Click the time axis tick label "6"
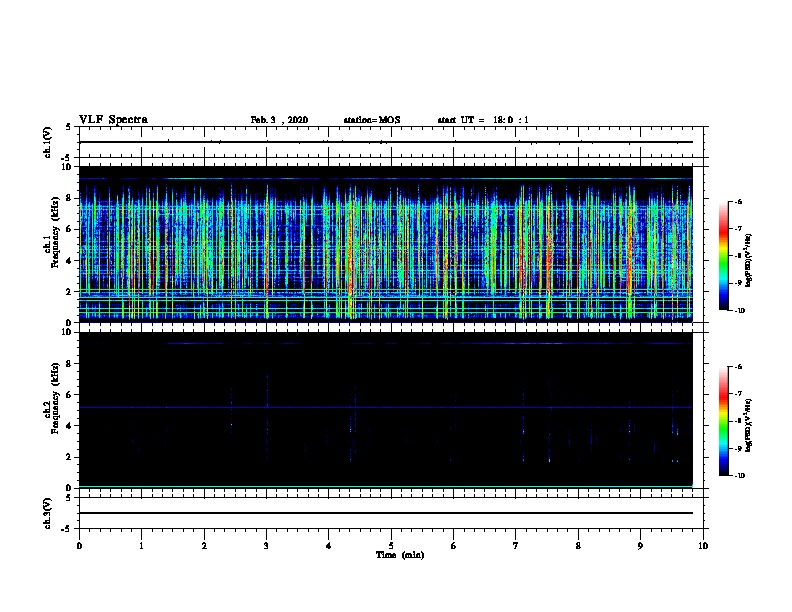This screenshot has height=612, width=792. pos(453,546)
